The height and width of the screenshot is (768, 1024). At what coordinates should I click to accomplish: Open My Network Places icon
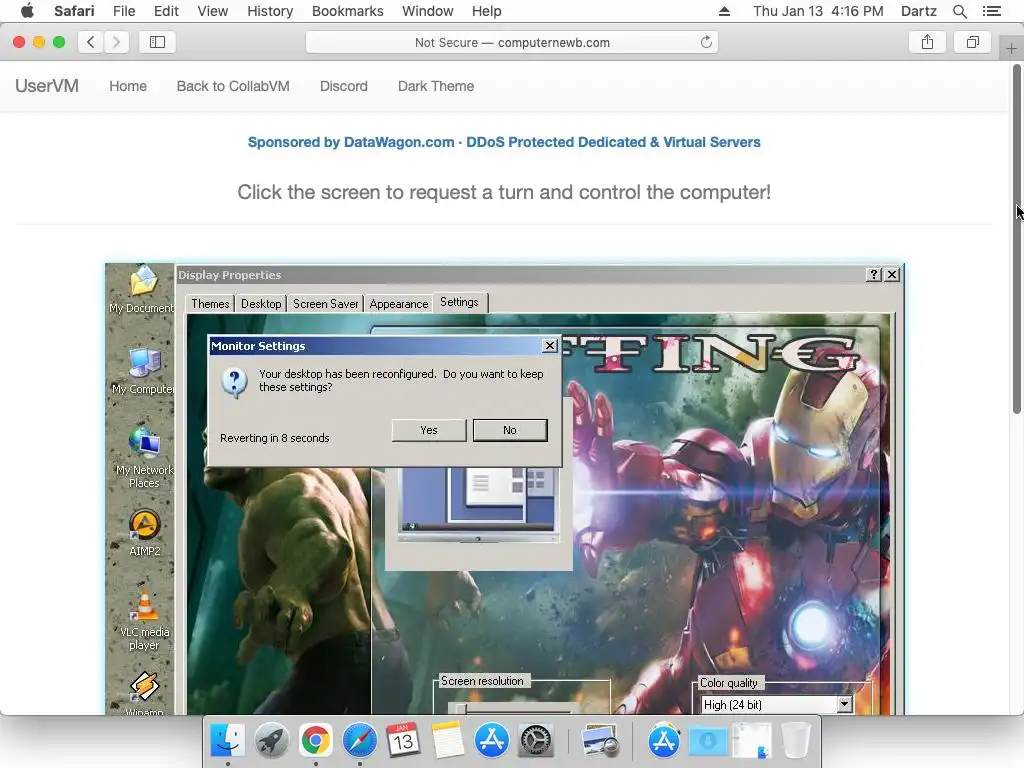point(144,458)
